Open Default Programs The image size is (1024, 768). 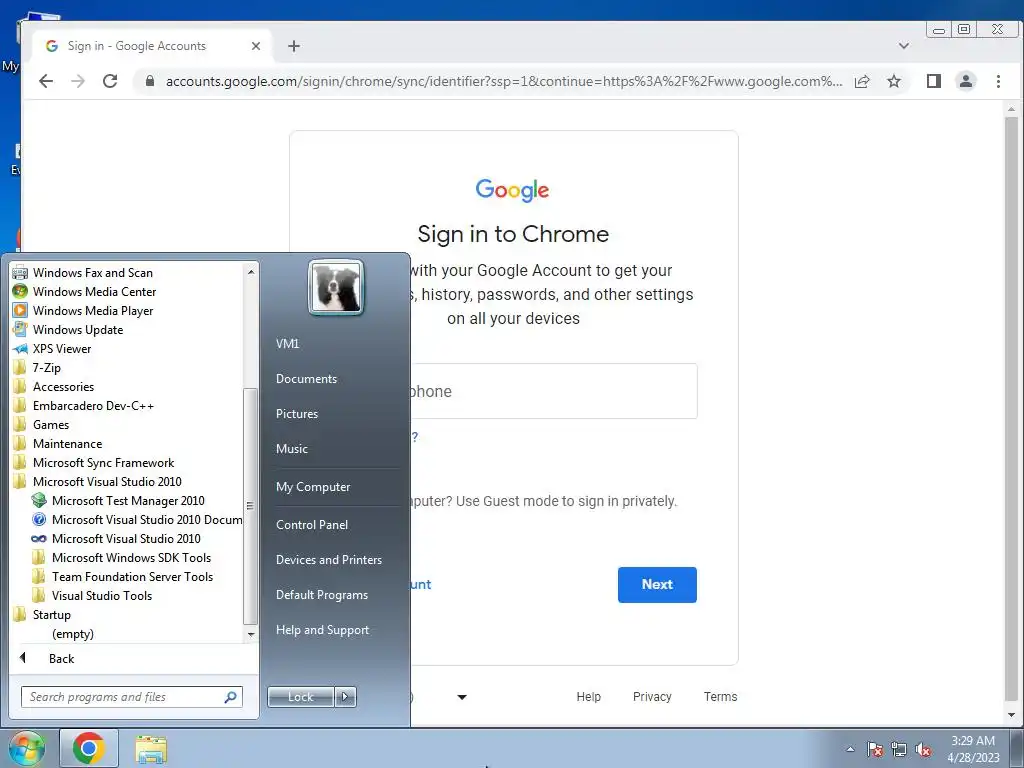click(x=321, y=595)
